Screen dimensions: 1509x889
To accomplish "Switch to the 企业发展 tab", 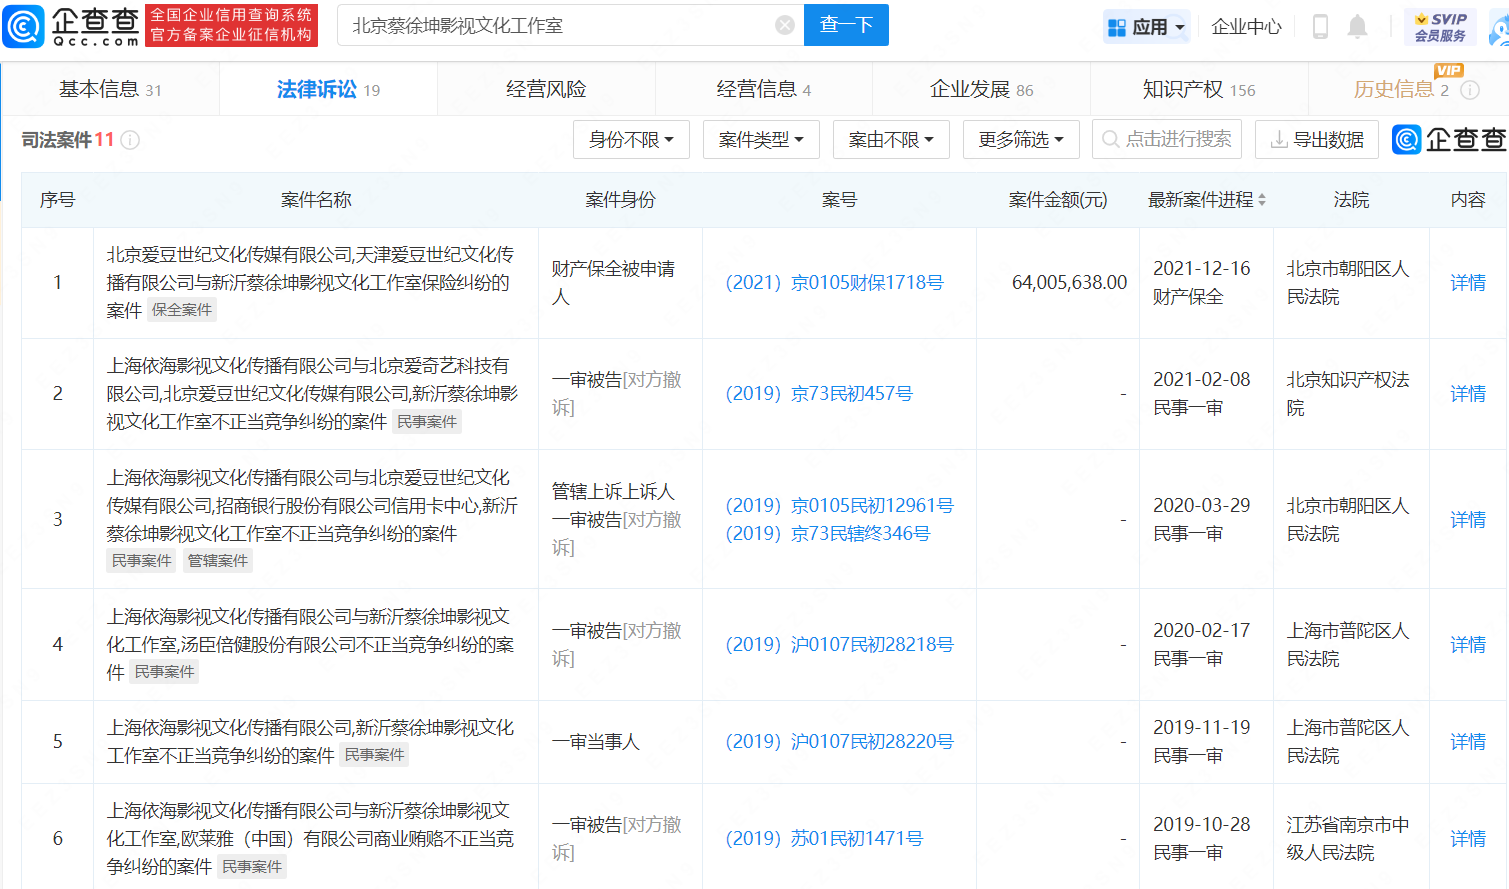I will coord(981,90).
